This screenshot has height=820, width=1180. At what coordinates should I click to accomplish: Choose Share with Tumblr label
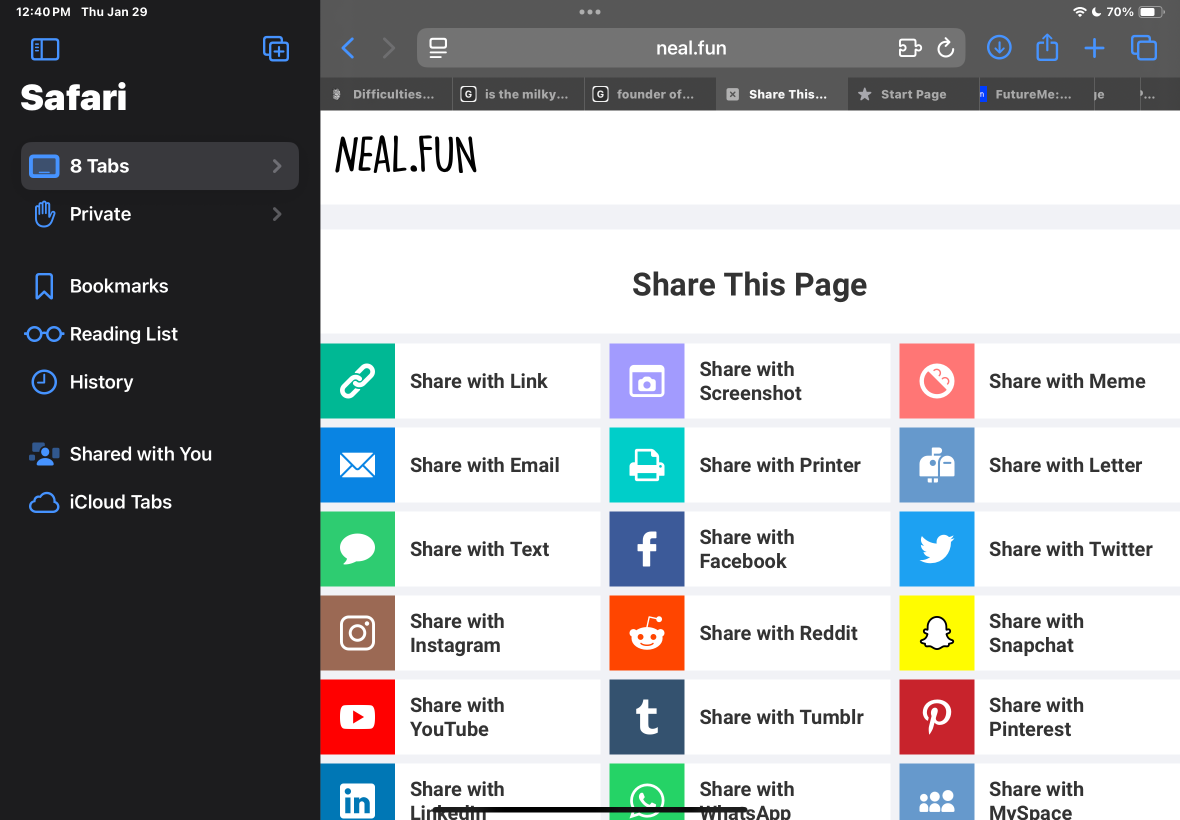[x=781, y=718]
